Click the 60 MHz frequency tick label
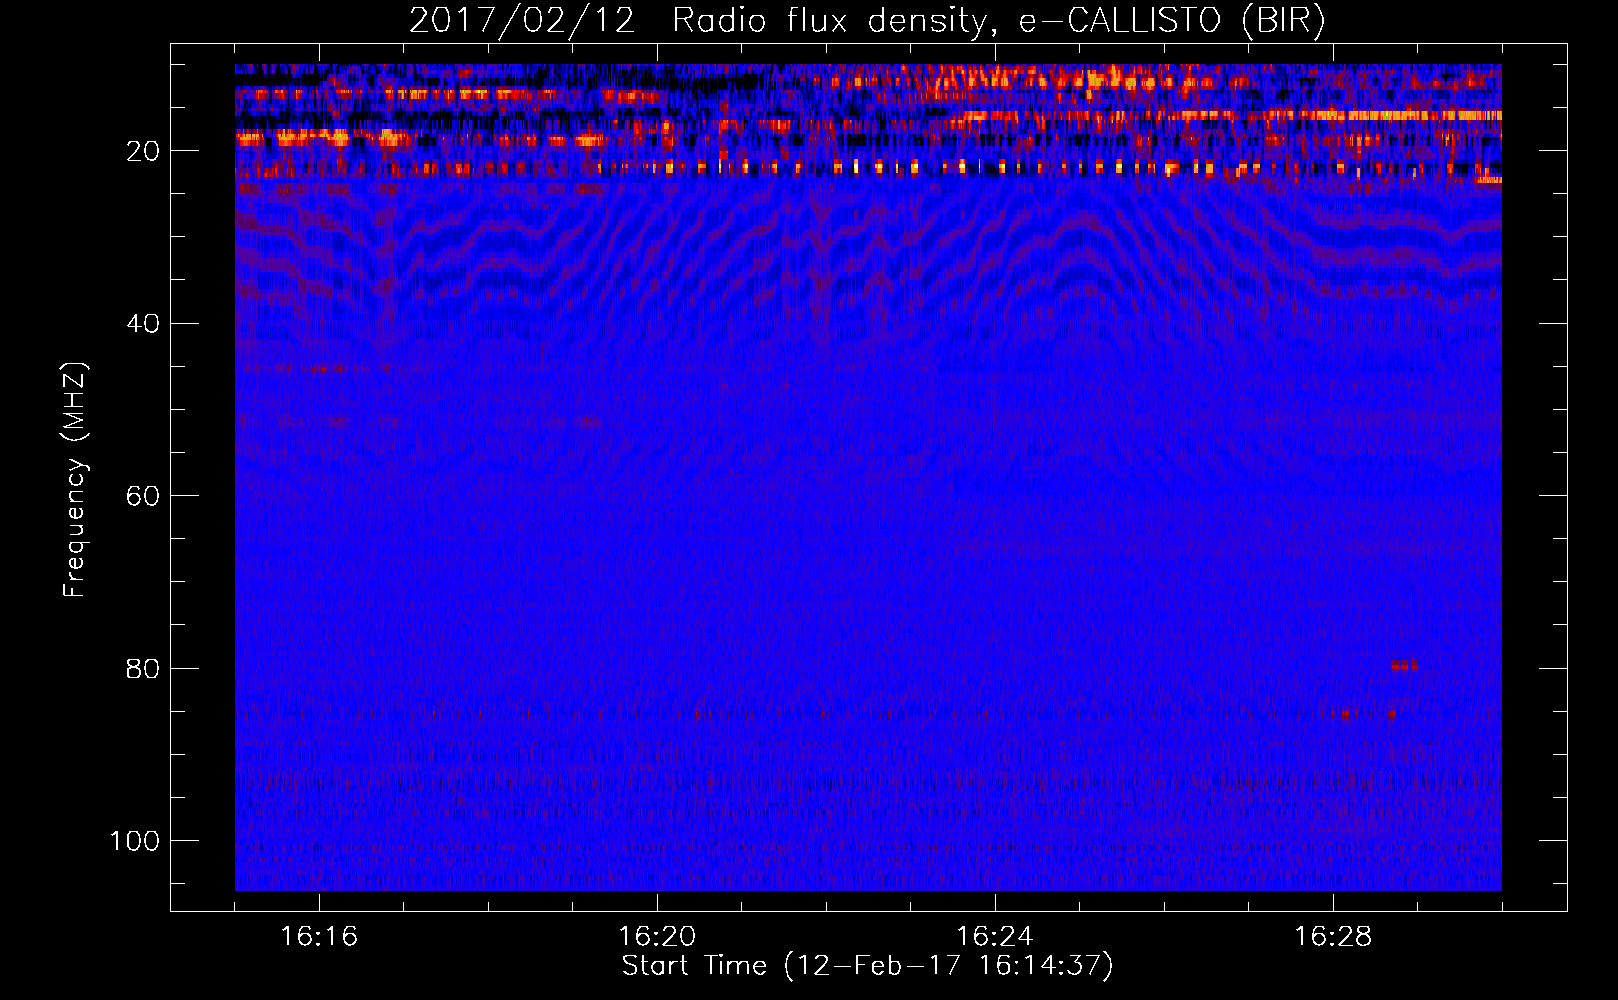This screenshot has height=1000, width=1618. coord(143,496)
